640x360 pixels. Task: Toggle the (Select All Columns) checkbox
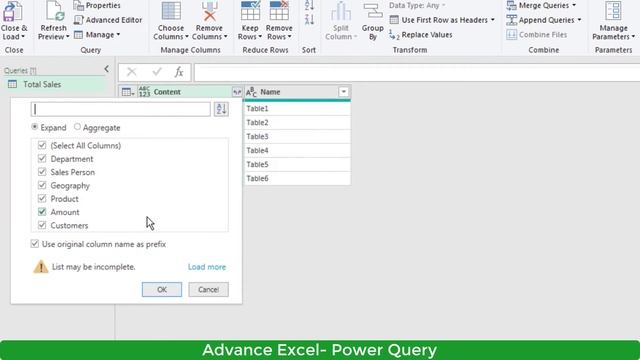[42, 145]
